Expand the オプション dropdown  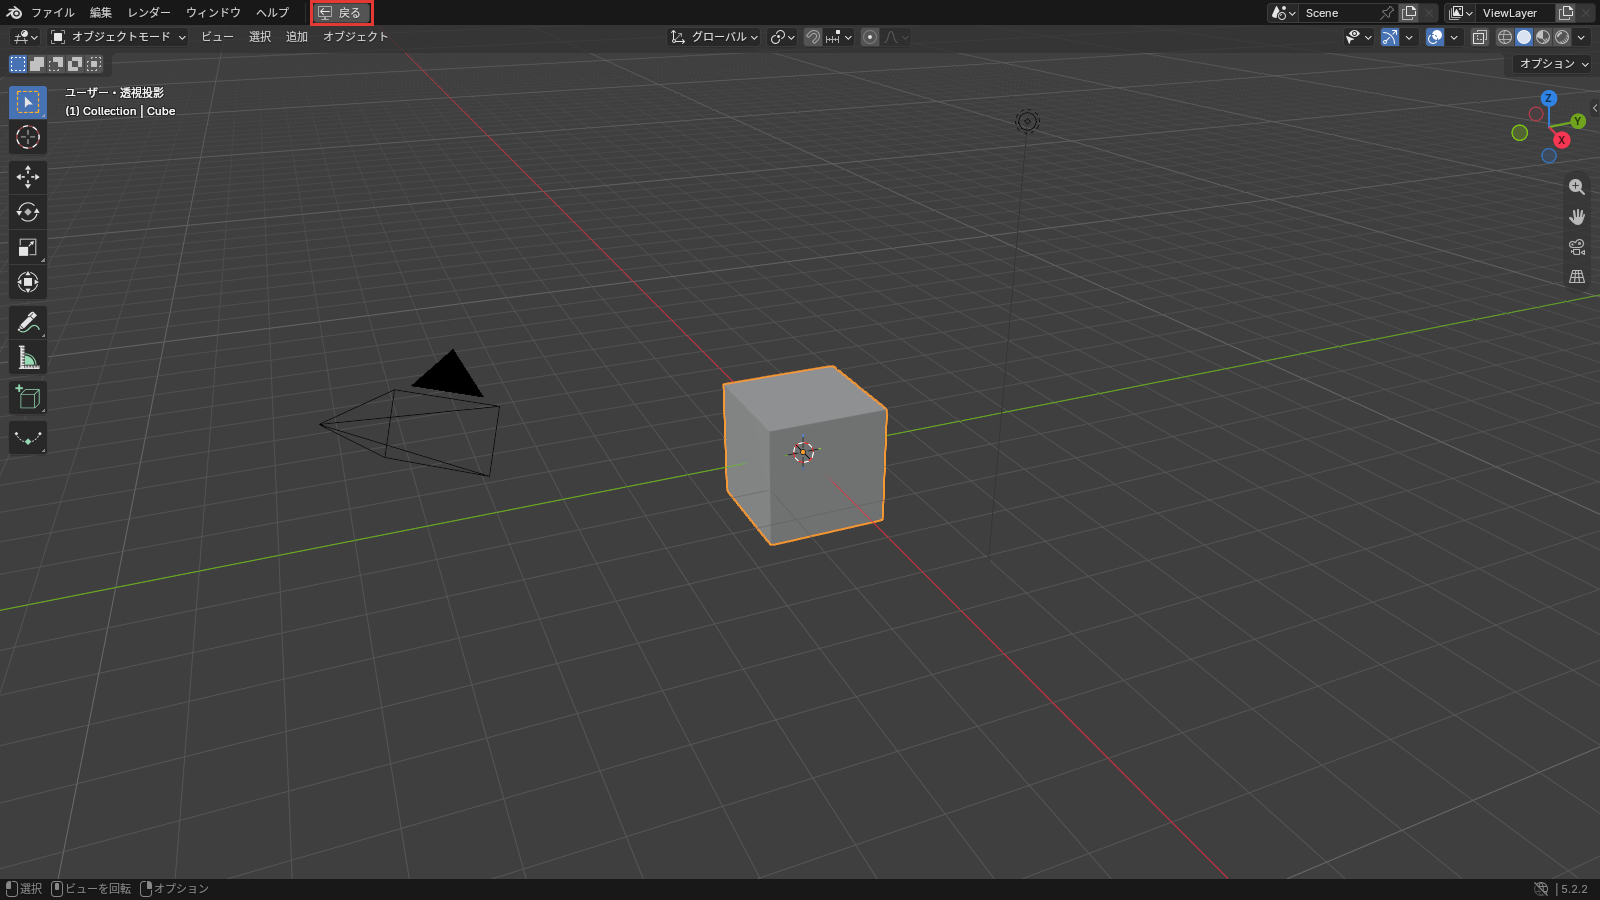[1553, 64]
